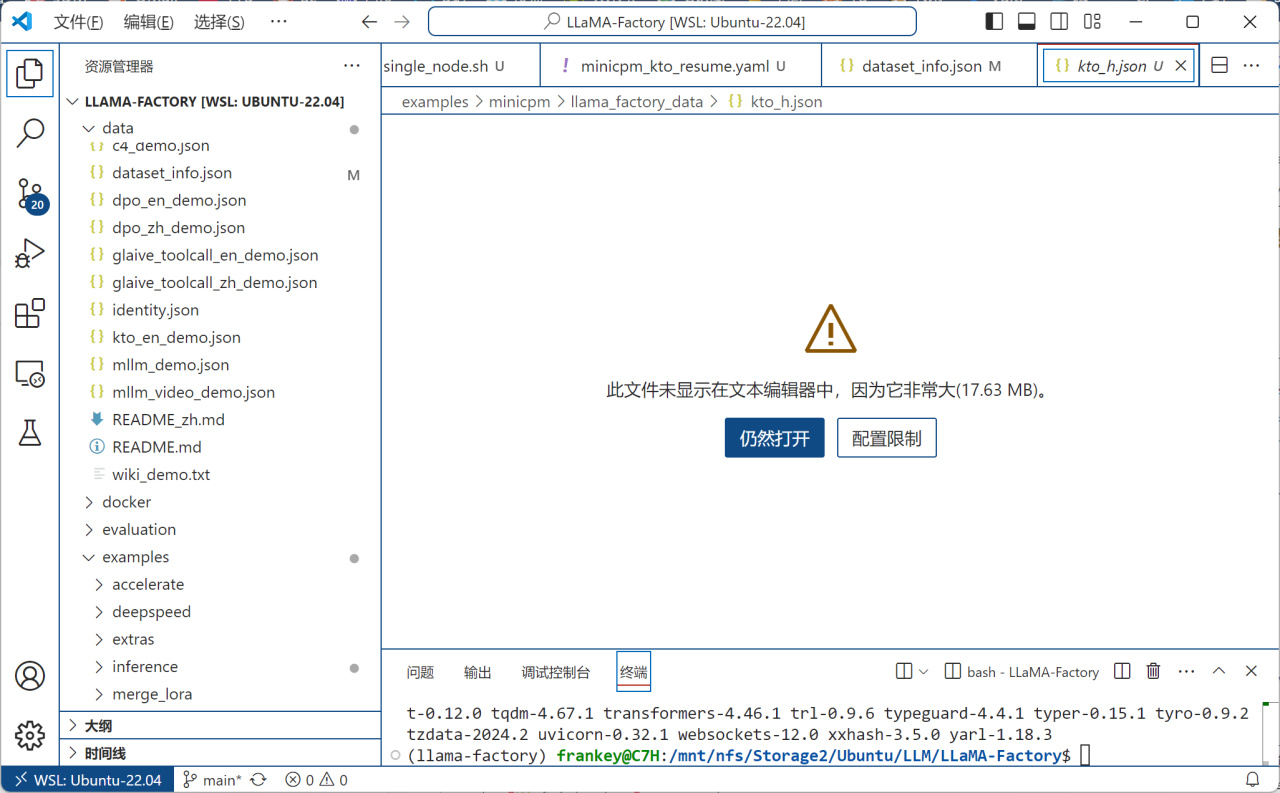Screen dimensions: 1280x793
Task: Switch to the single_node.sh editor tab
Action: coord(461,66)
